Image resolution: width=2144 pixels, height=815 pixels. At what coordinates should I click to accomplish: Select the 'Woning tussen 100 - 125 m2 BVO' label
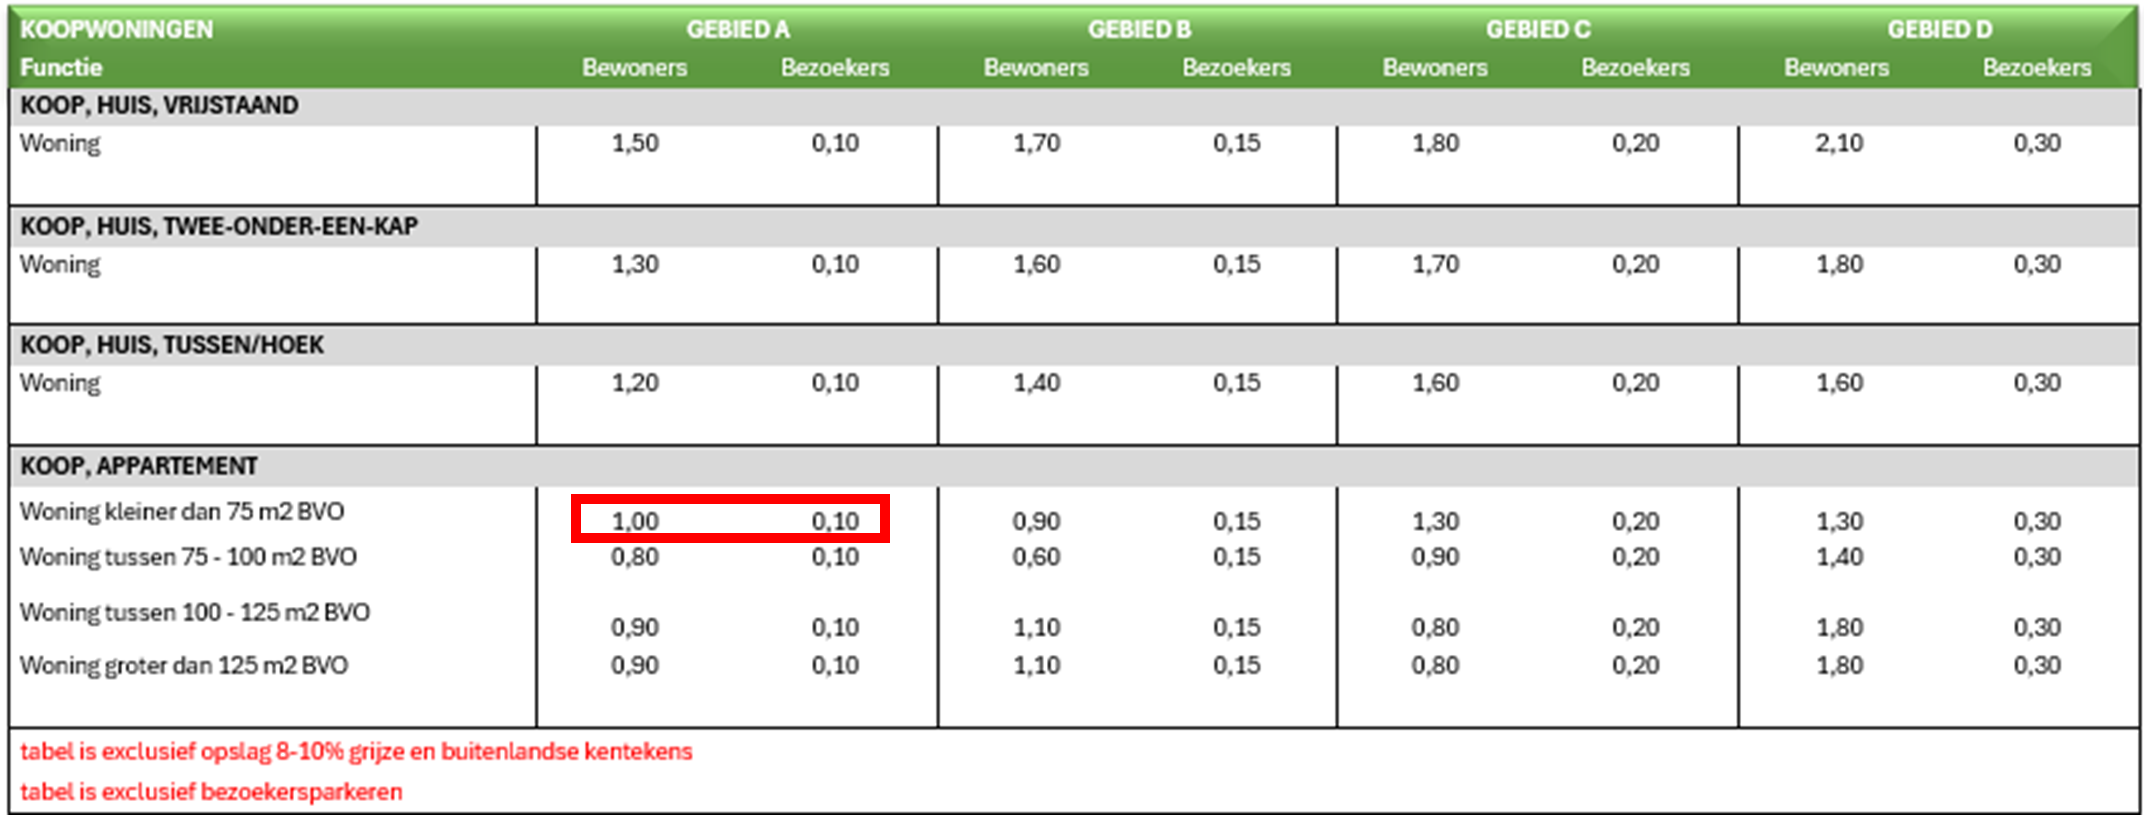(195, 612)
